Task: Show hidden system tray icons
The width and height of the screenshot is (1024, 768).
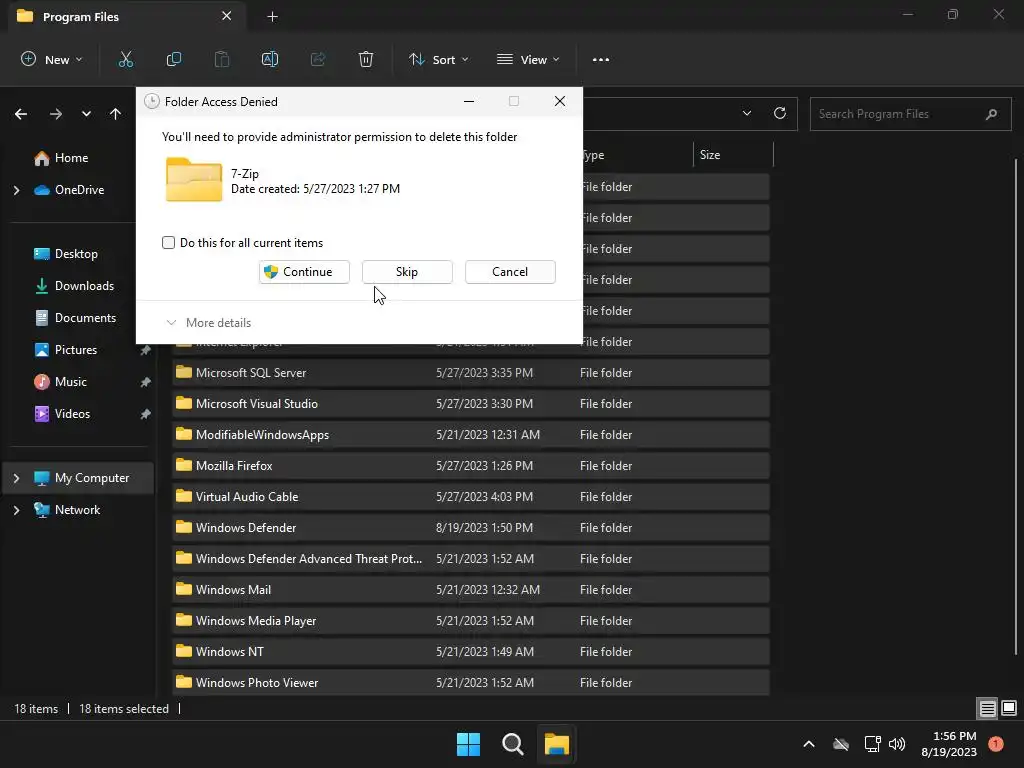Action: click(808, 744)
